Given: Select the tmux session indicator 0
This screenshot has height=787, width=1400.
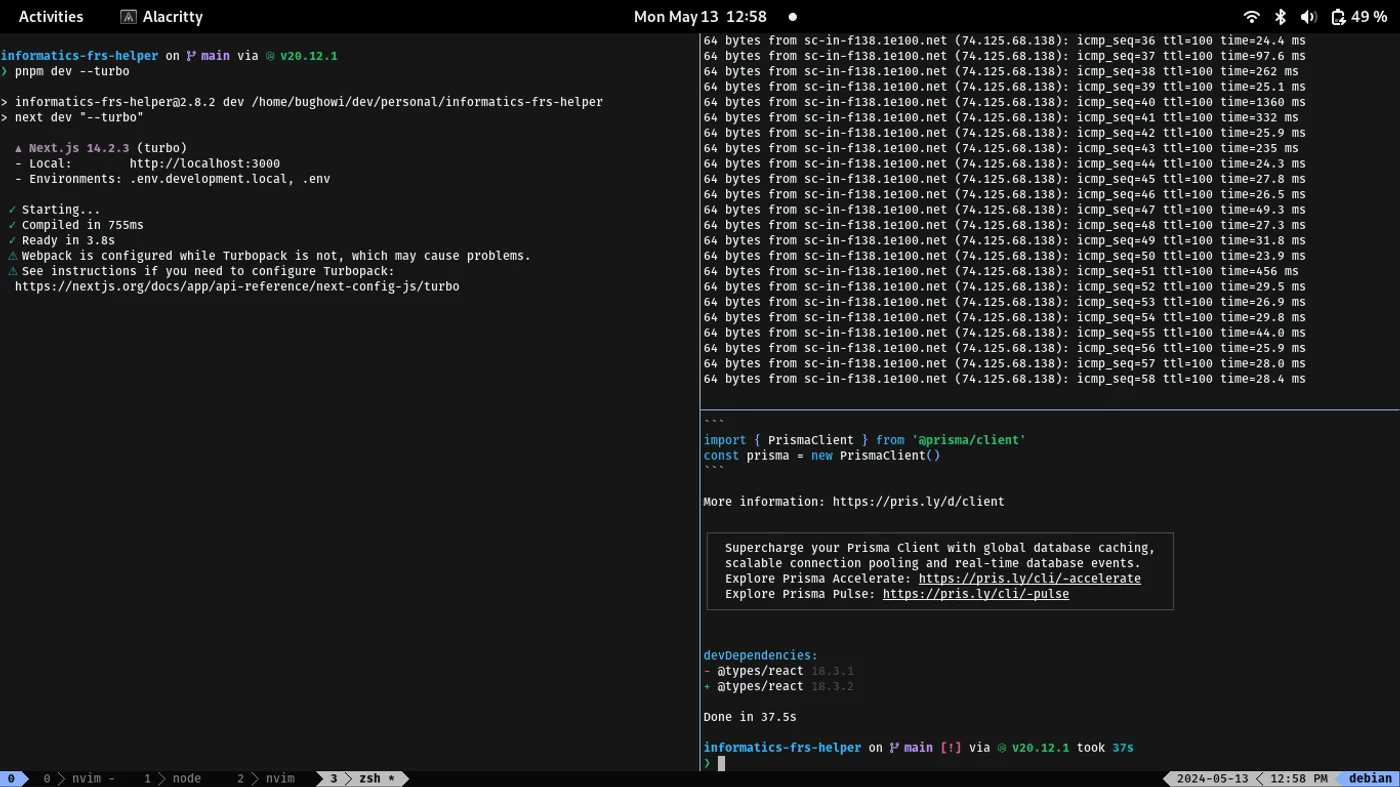Looking at the screenshot, I should [x=10, y=778].
